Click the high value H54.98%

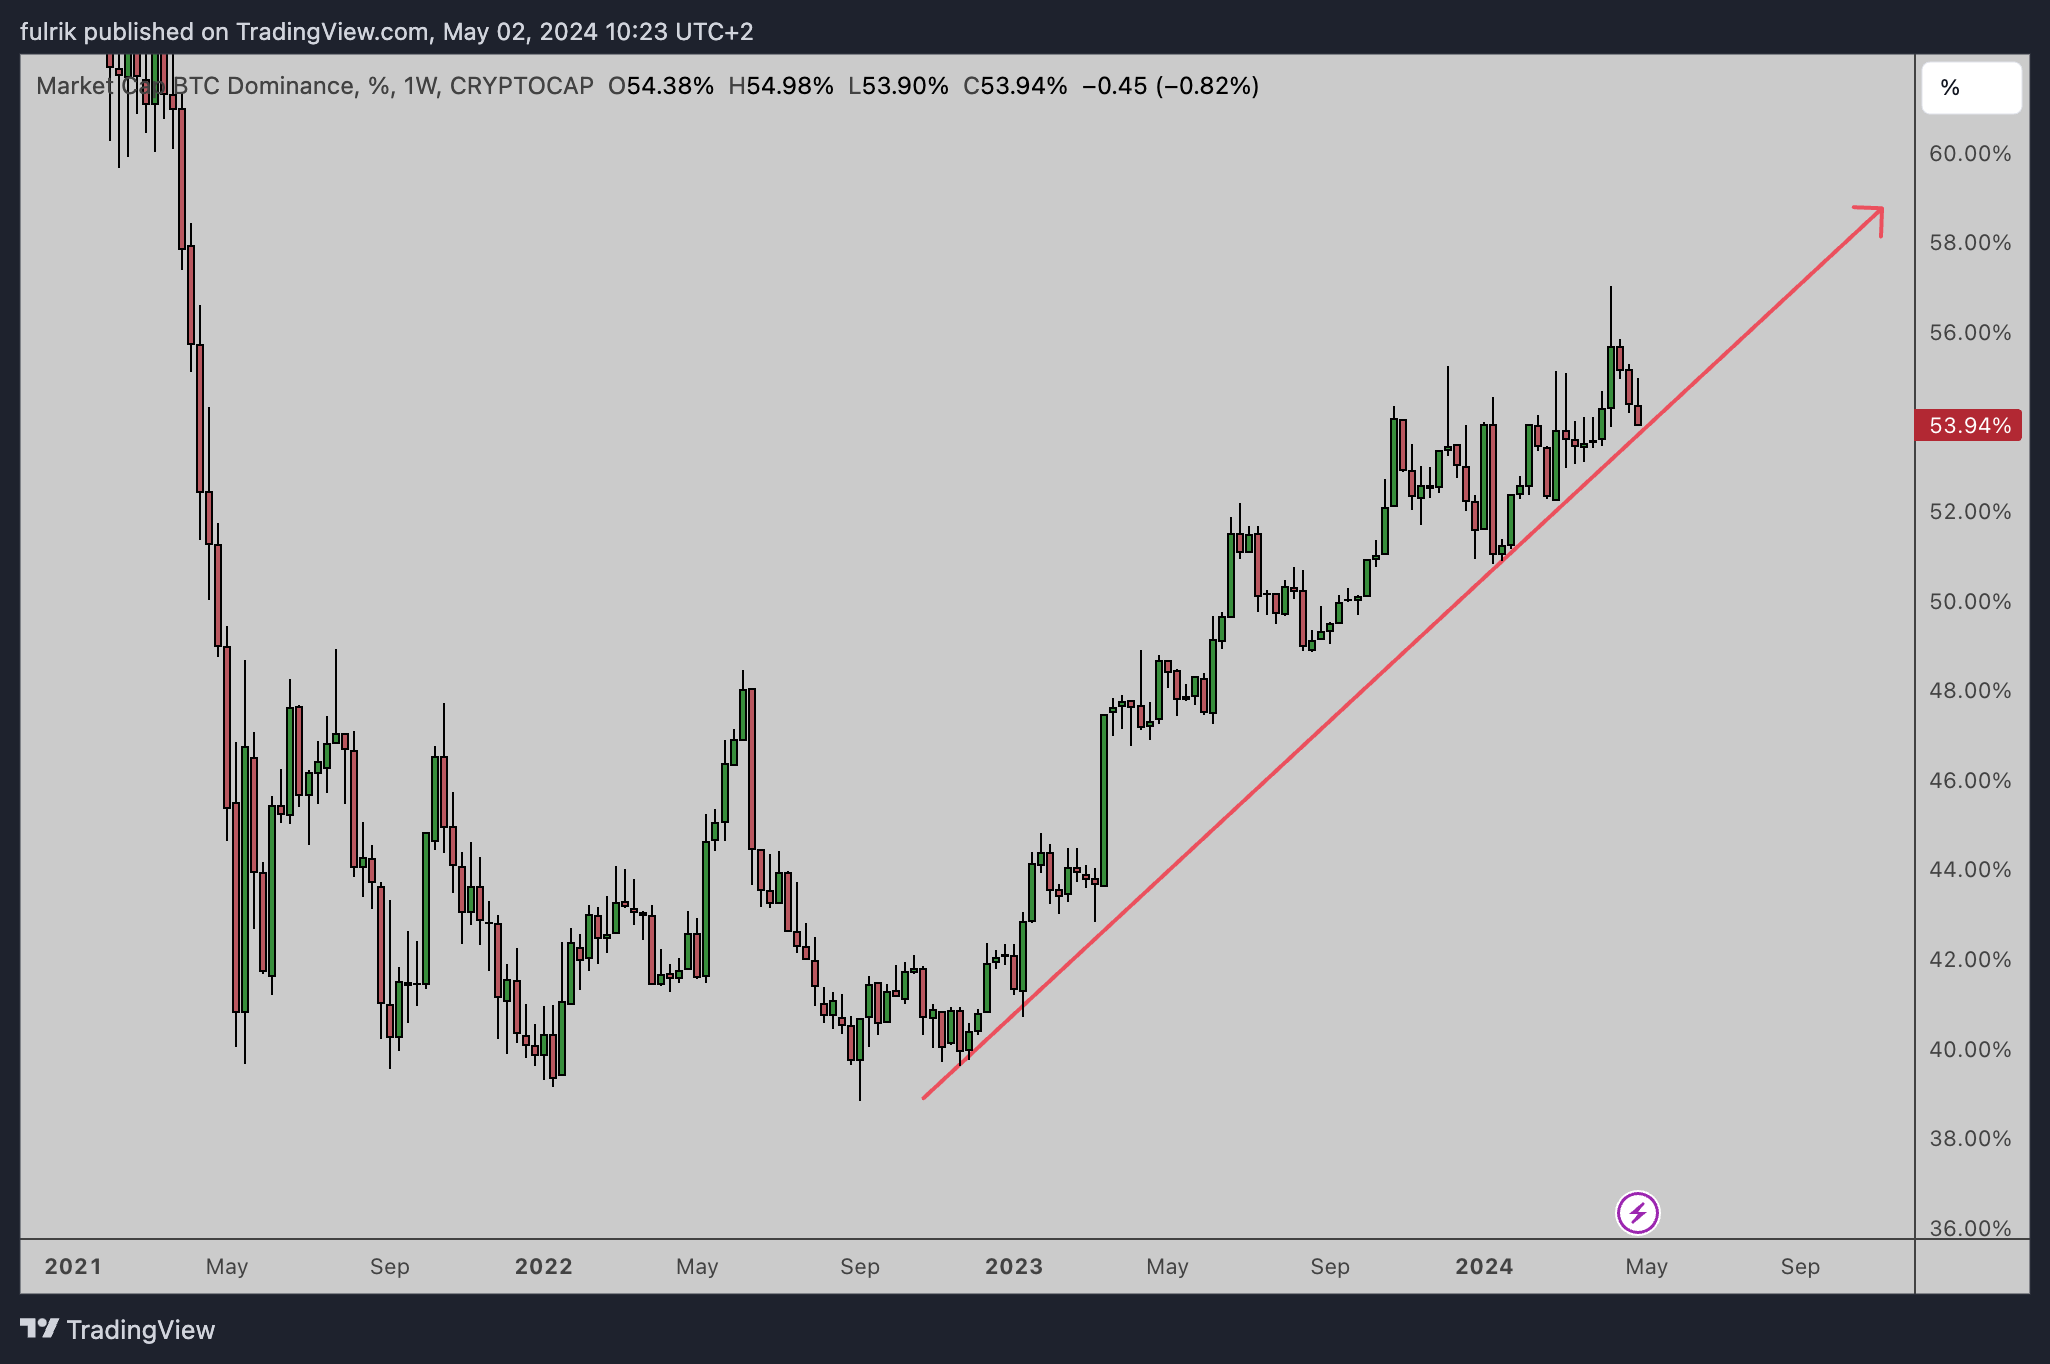pos(781,86)
